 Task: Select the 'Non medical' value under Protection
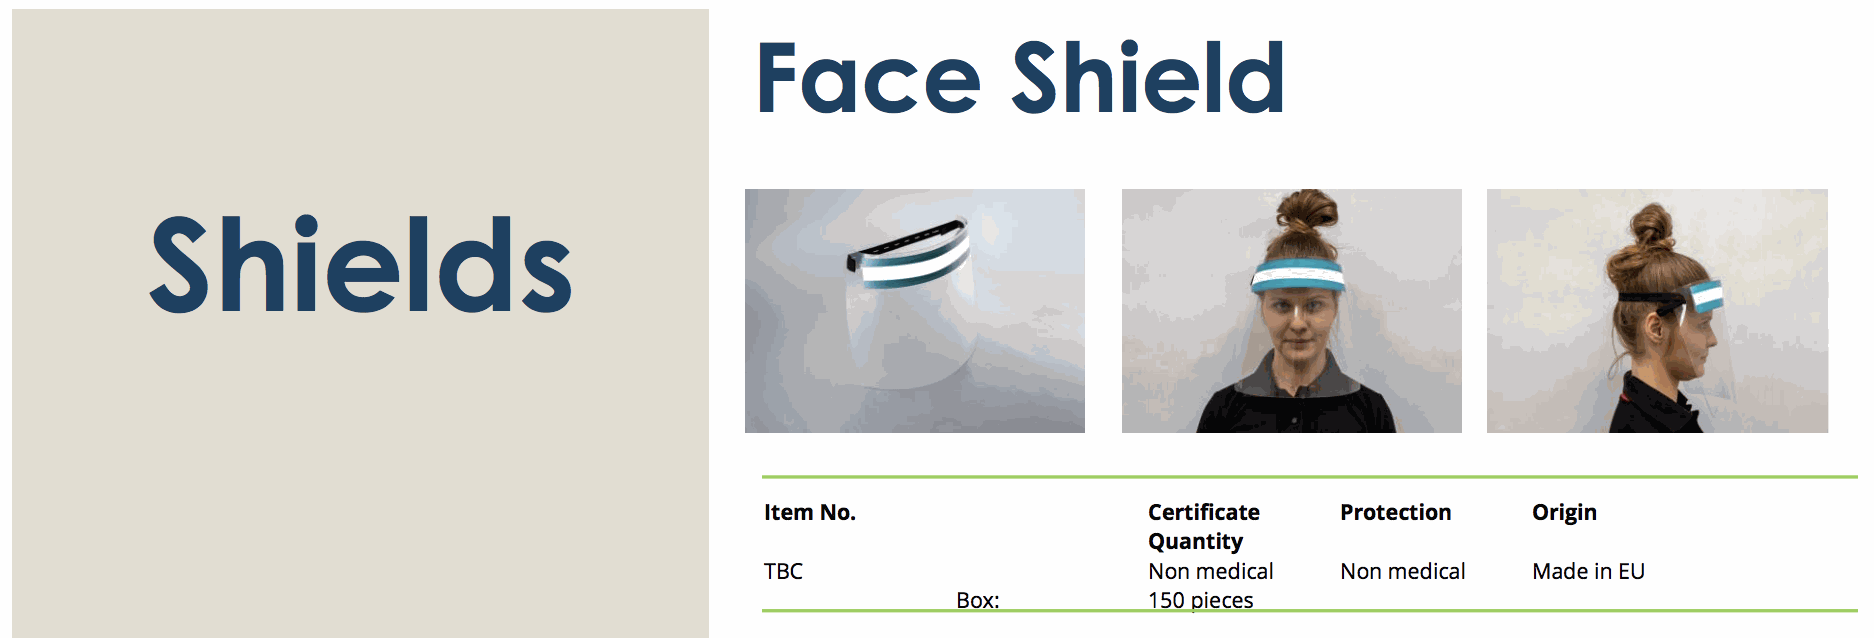(1402, 571)
